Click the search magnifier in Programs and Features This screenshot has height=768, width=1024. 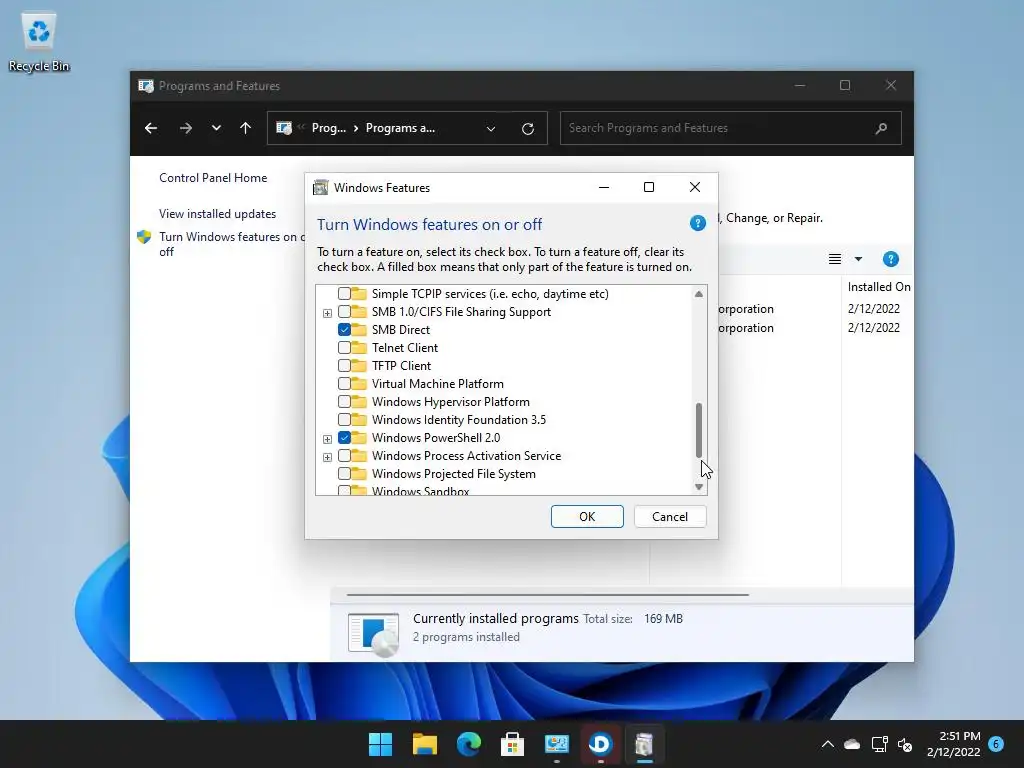pyautogui.click(x=881, y=128)
